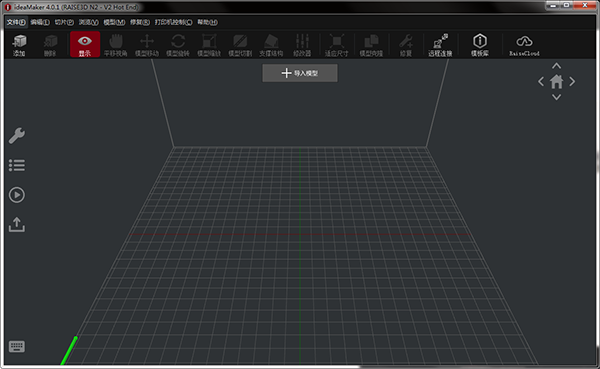Open the Remote connection (远程连接) icon

click(440, 45)
